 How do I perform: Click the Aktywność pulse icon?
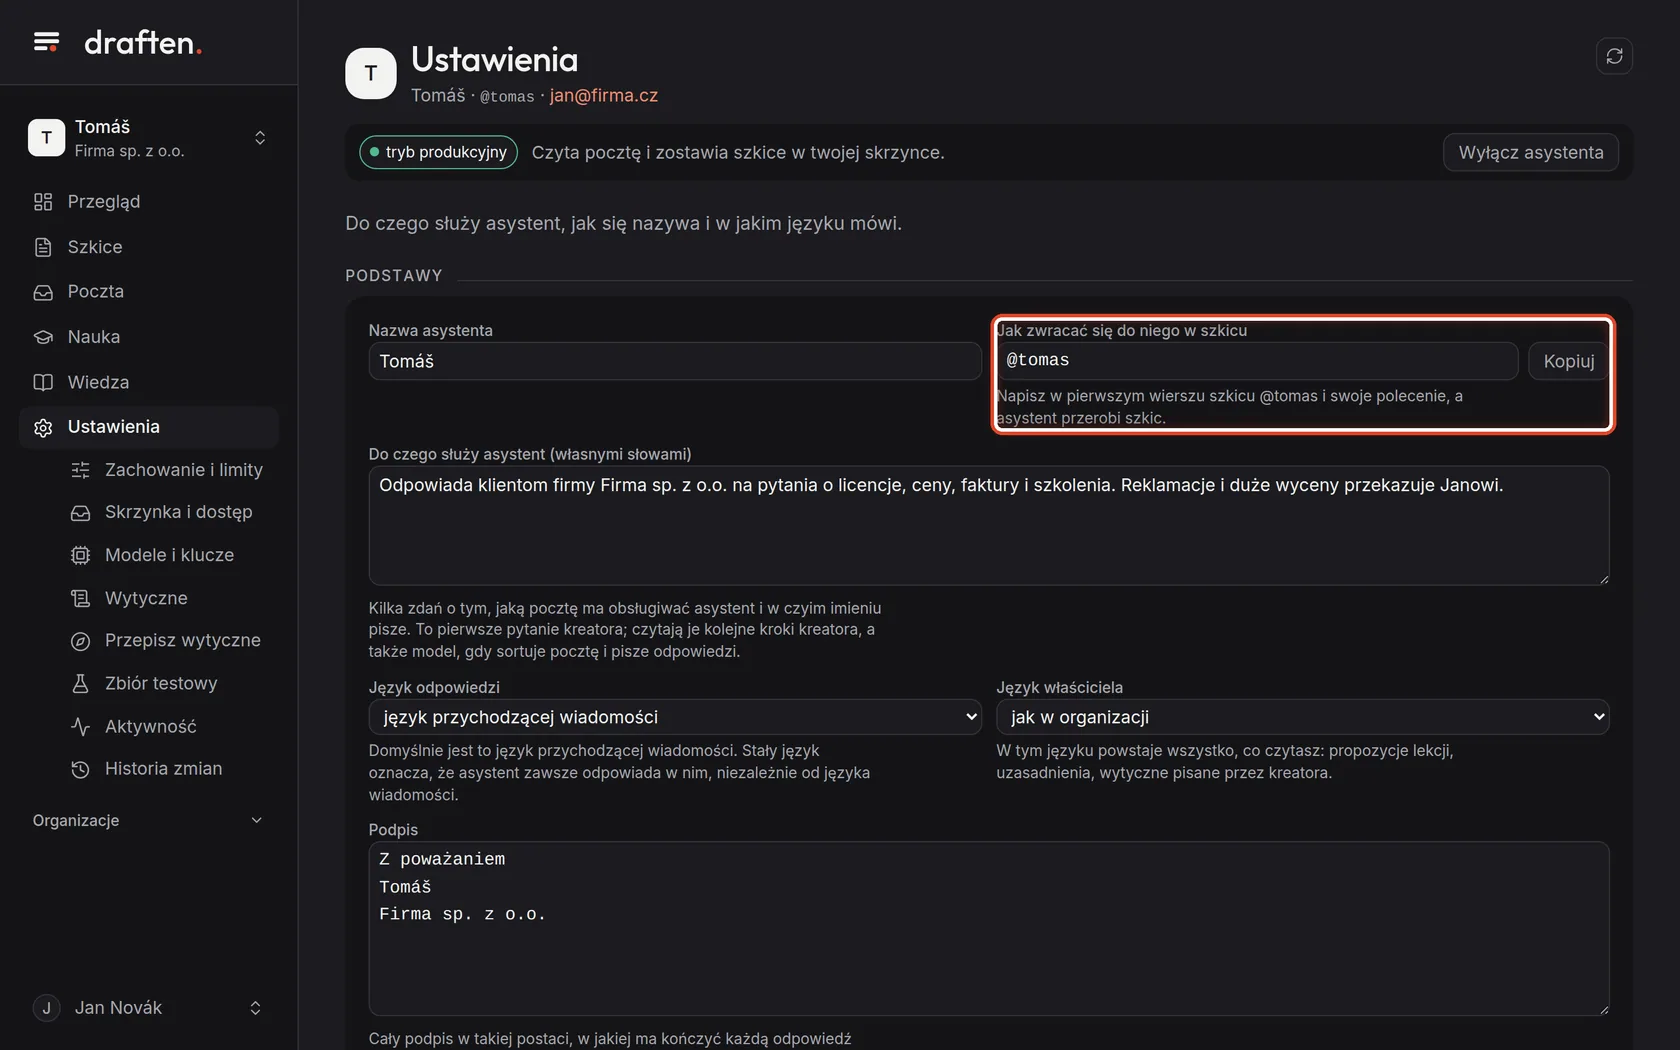coord(81,727)
